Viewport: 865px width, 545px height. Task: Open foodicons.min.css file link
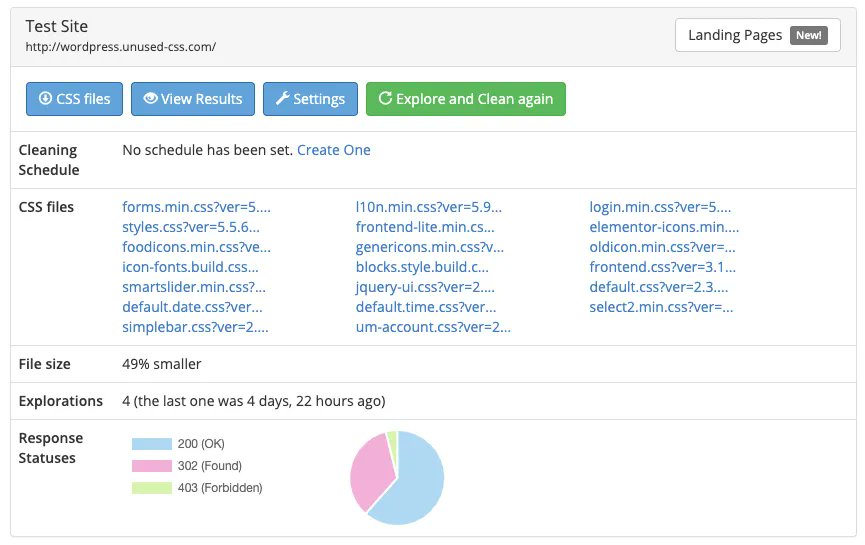coord(196,247)
